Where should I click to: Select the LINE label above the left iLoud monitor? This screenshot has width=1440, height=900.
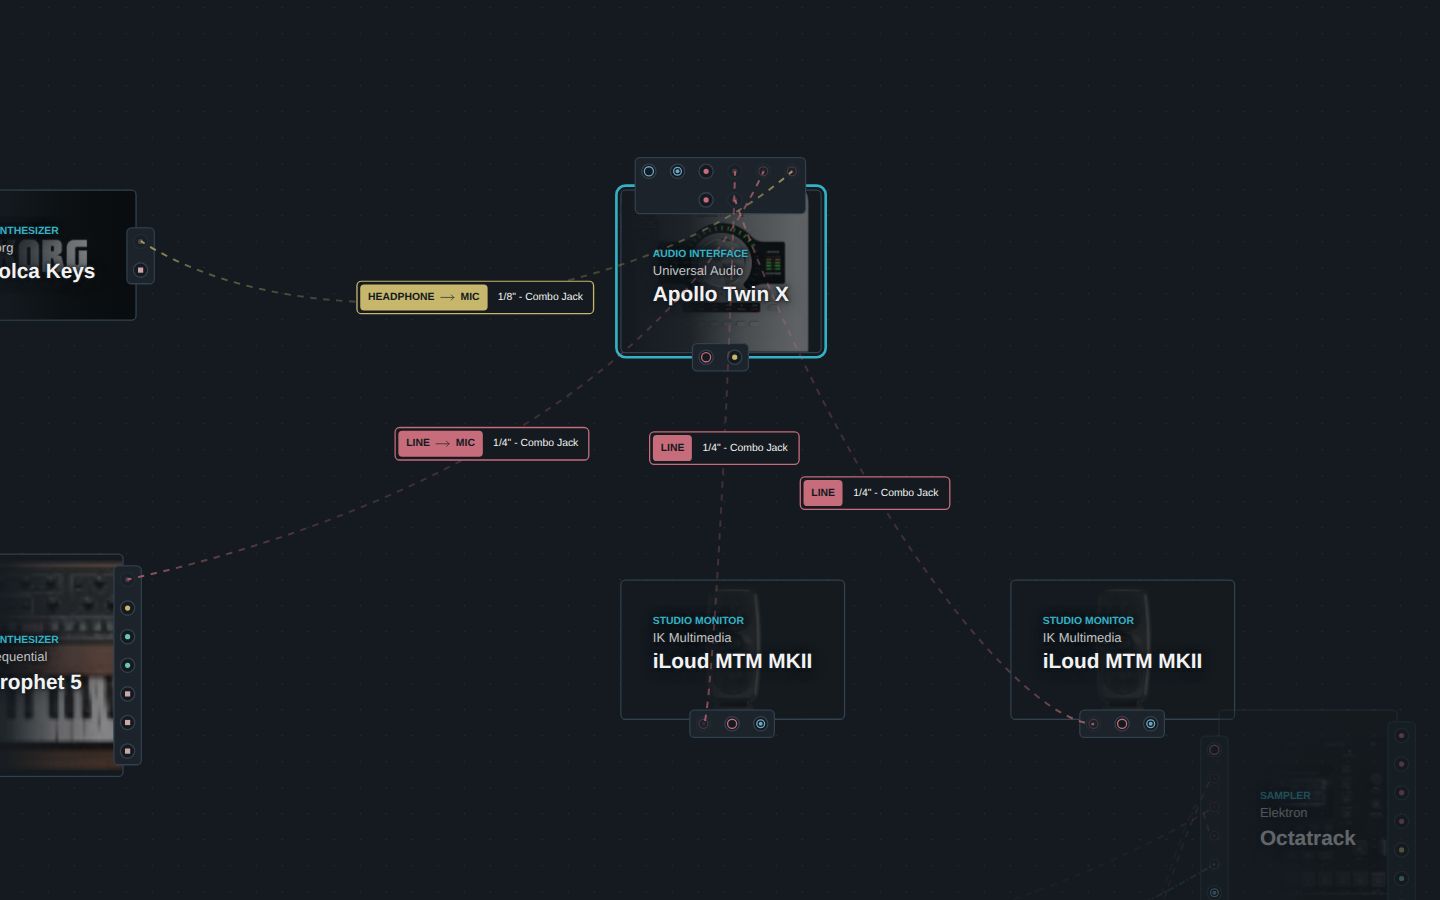(x=724, y=448)
